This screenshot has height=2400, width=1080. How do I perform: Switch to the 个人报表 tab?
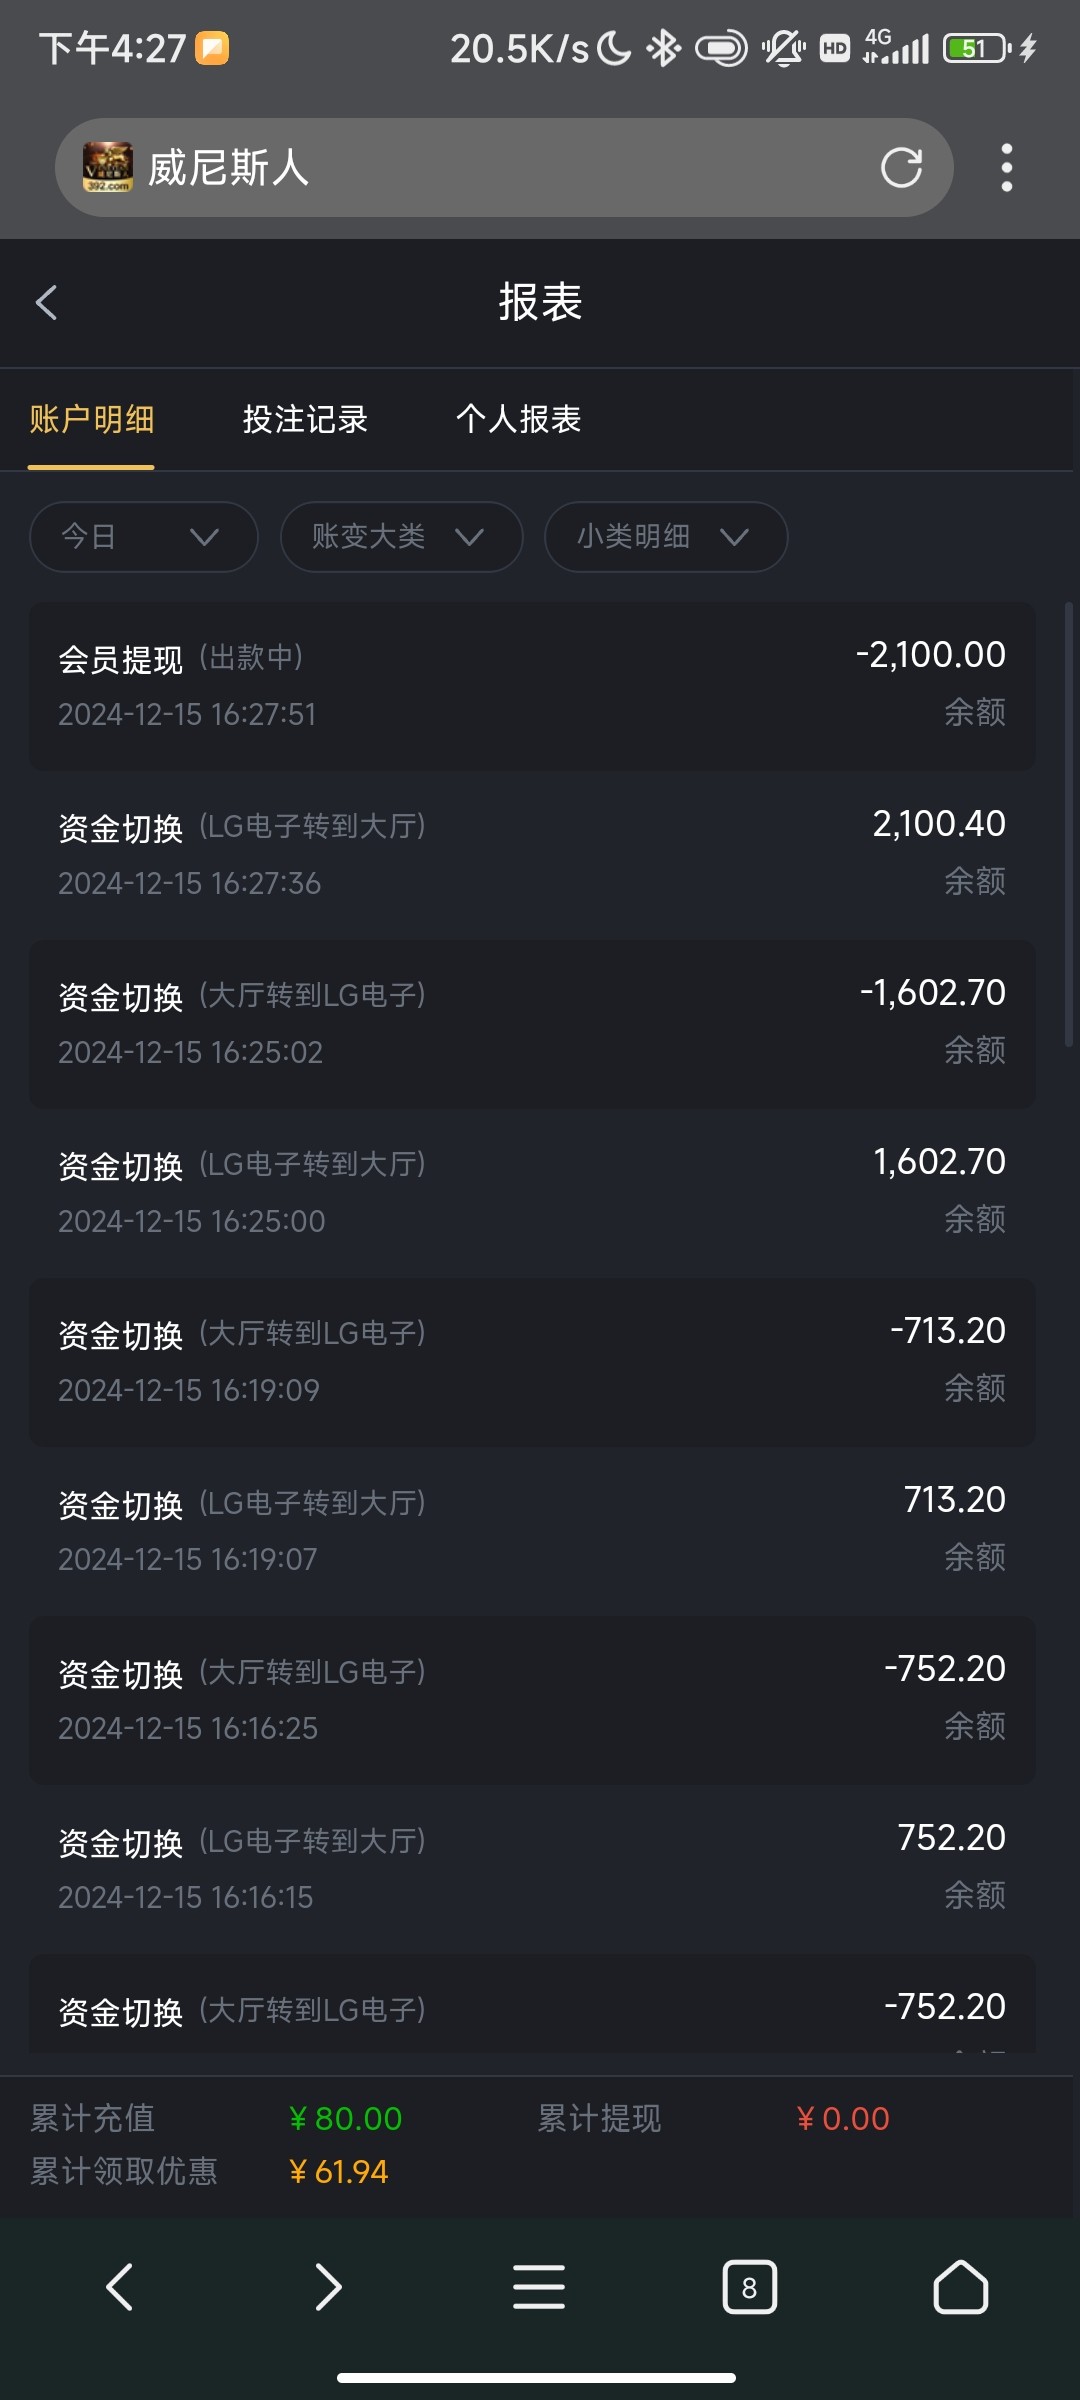[x=518, y=419]
